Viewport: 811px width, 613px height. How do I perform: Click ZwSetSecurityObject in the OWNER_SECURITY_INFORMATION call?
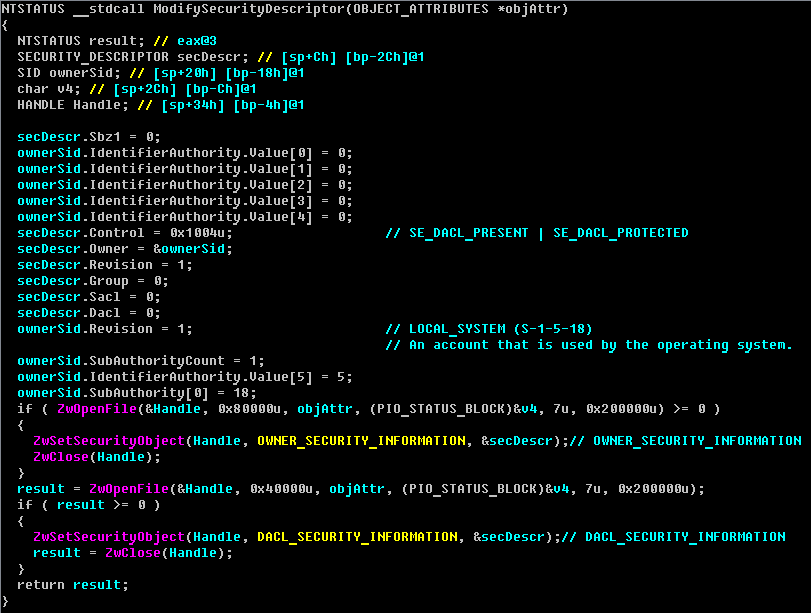point(109,441)
